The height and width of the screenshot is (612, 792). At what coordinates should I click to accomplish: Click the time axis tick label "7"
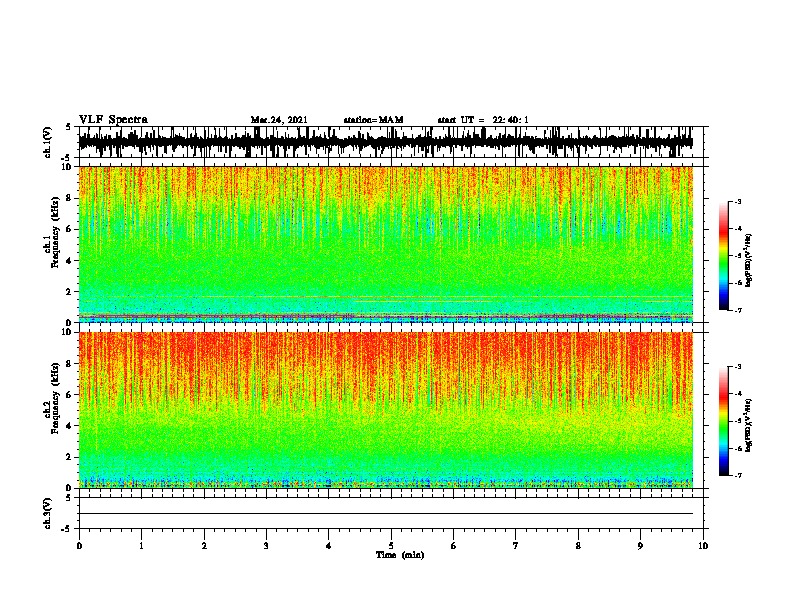(516, 546)
